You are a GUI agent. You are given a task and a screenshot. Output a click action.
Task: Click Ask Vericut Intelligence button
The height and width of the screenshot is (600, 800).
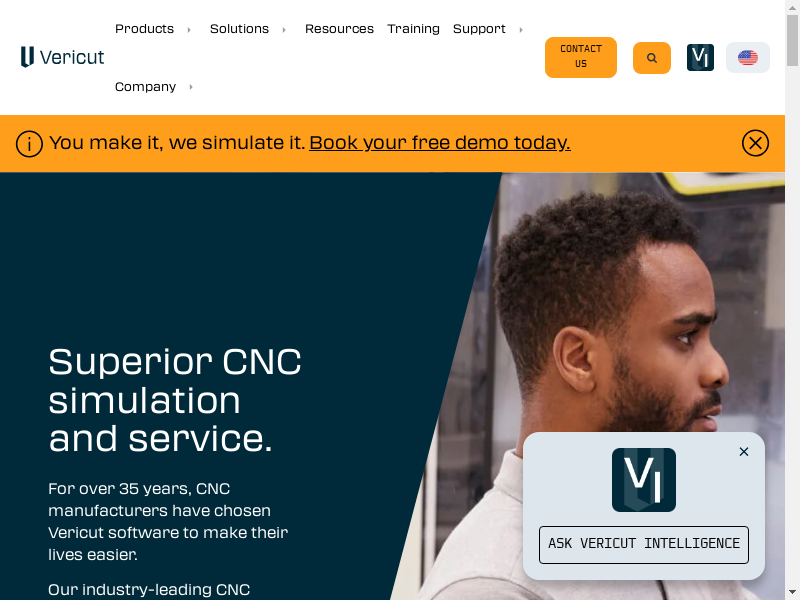643,544
